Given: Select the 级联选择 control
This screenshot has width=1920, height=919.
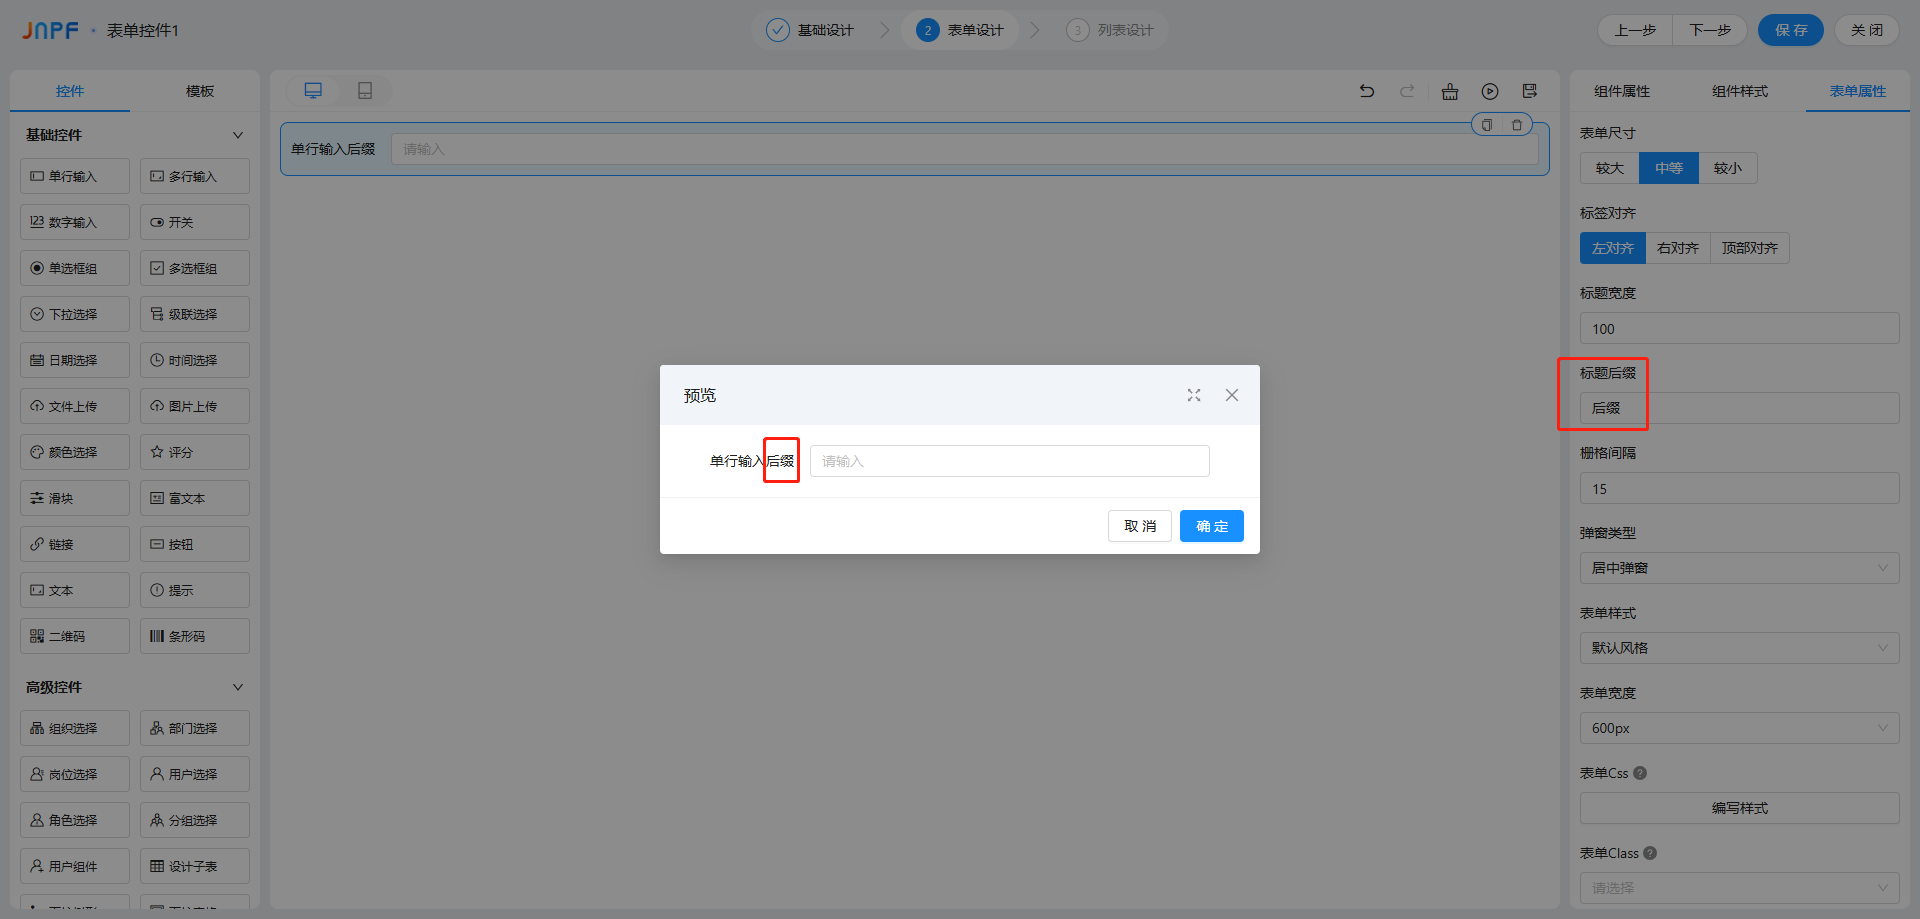Looking at the screenshot, I should (195, 314).
